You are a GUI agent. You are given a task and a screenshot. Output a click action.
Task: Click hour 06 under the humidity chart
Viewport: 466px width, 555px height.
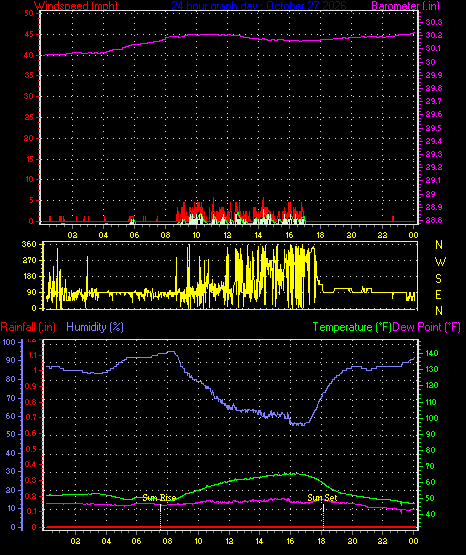137,541
